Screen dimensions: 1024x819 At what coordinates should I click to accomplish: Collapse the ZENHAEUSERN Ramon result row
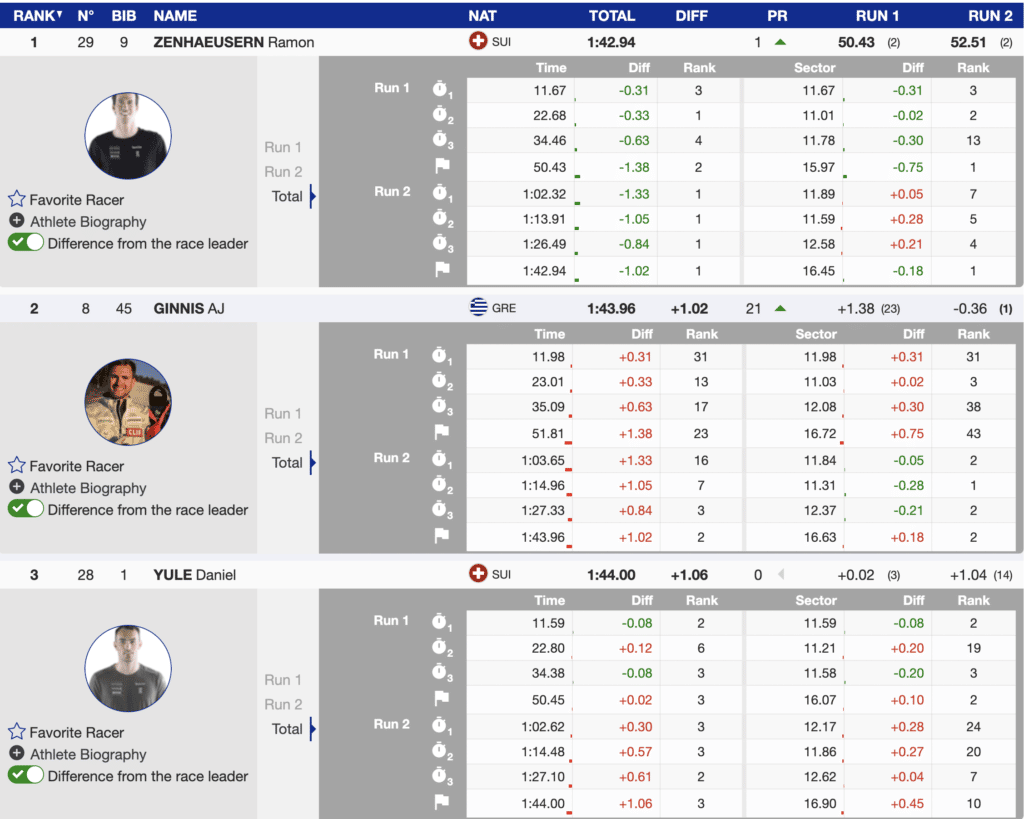point(232,42)
